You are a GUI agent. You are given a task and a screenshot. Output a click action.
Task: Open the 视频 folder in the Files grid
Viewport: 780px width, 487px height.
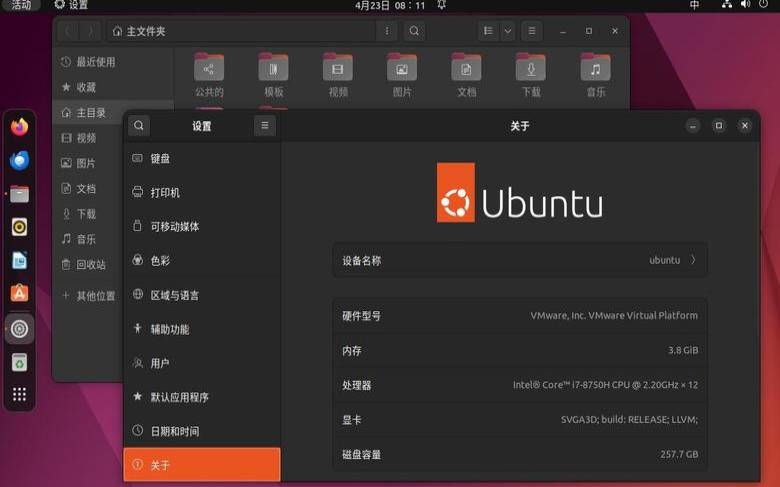[x=338, y=75]
